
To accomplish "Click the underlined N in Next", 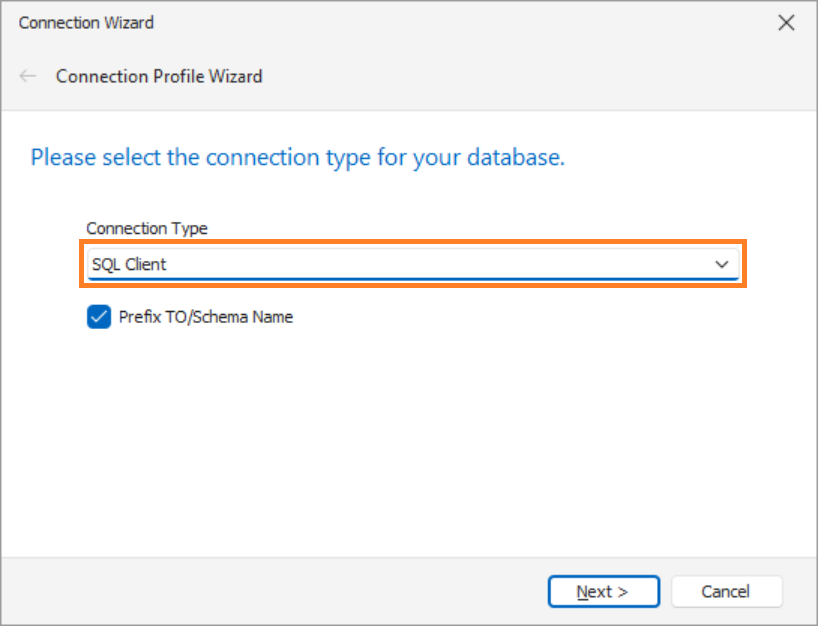I will pyautogui.click(x=582, y=592).
